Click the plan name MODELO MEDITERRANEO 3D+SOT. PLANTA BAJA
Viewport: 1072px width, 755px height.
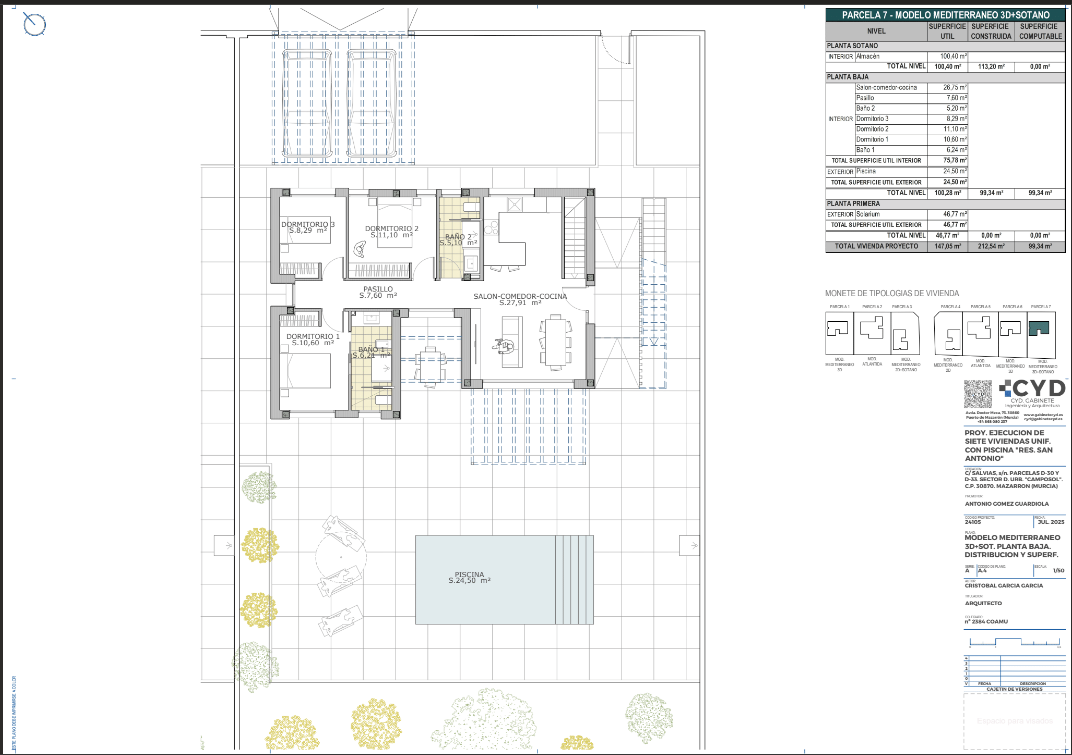1013,546
